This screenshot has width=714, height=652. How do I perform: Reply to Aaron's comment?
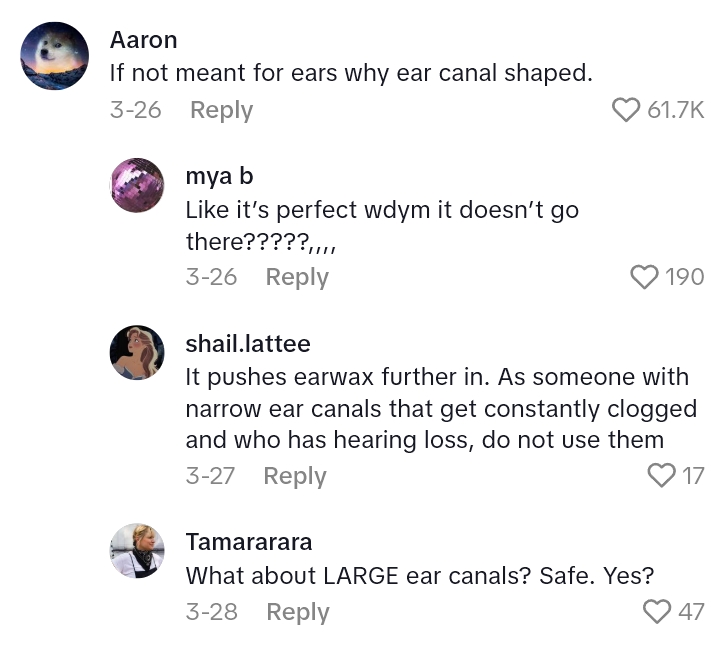(x=221, y=110)
